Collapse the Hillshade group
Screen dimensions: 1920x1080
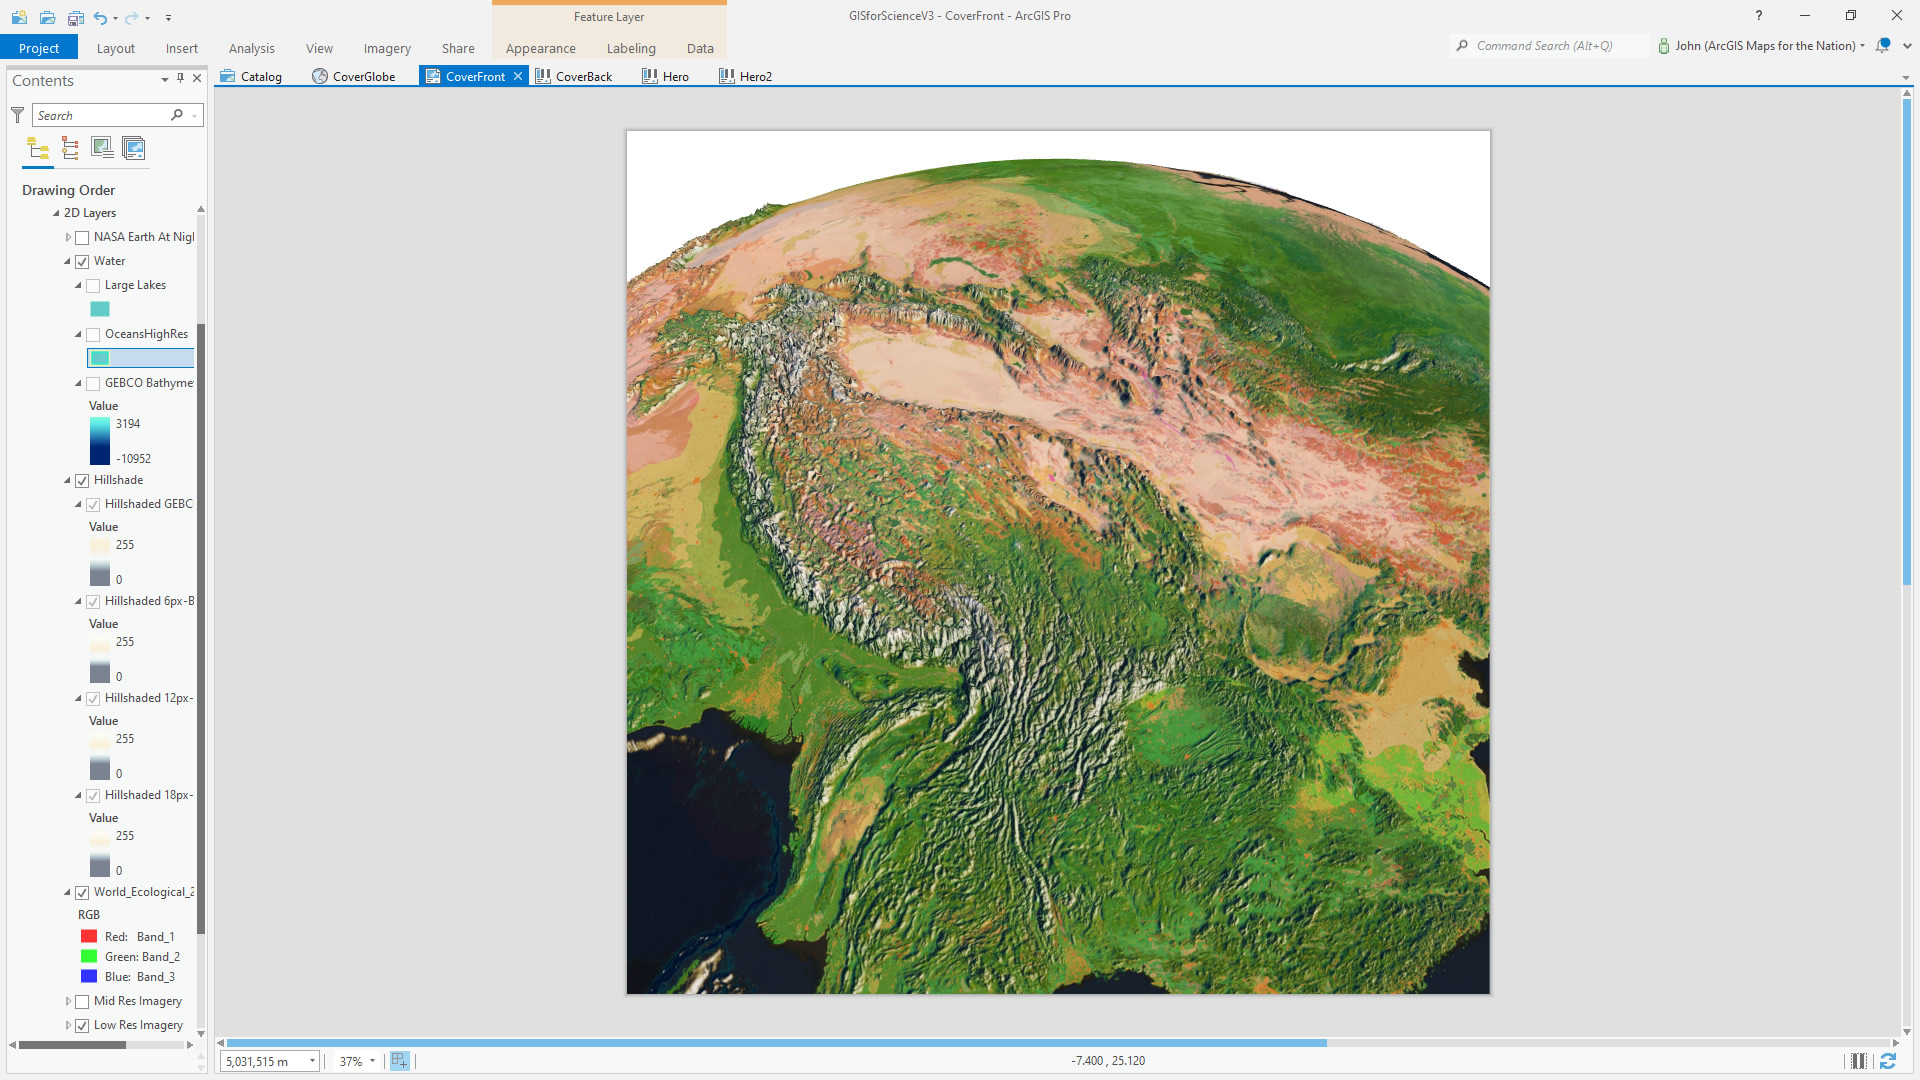coord(68,480)
